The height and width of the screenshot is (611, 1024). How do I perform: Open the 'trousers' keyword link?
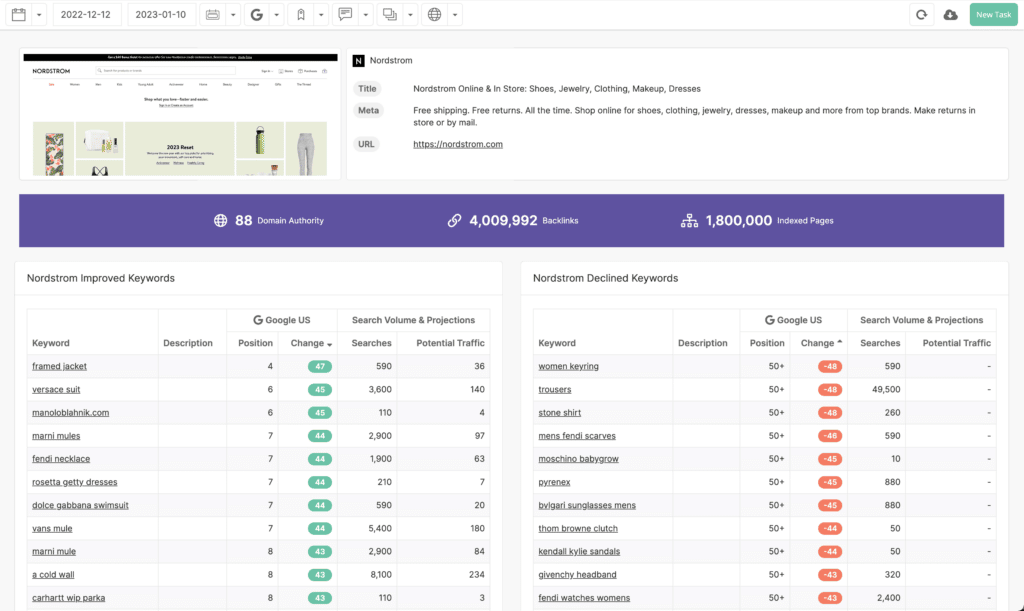click(554, 390)
